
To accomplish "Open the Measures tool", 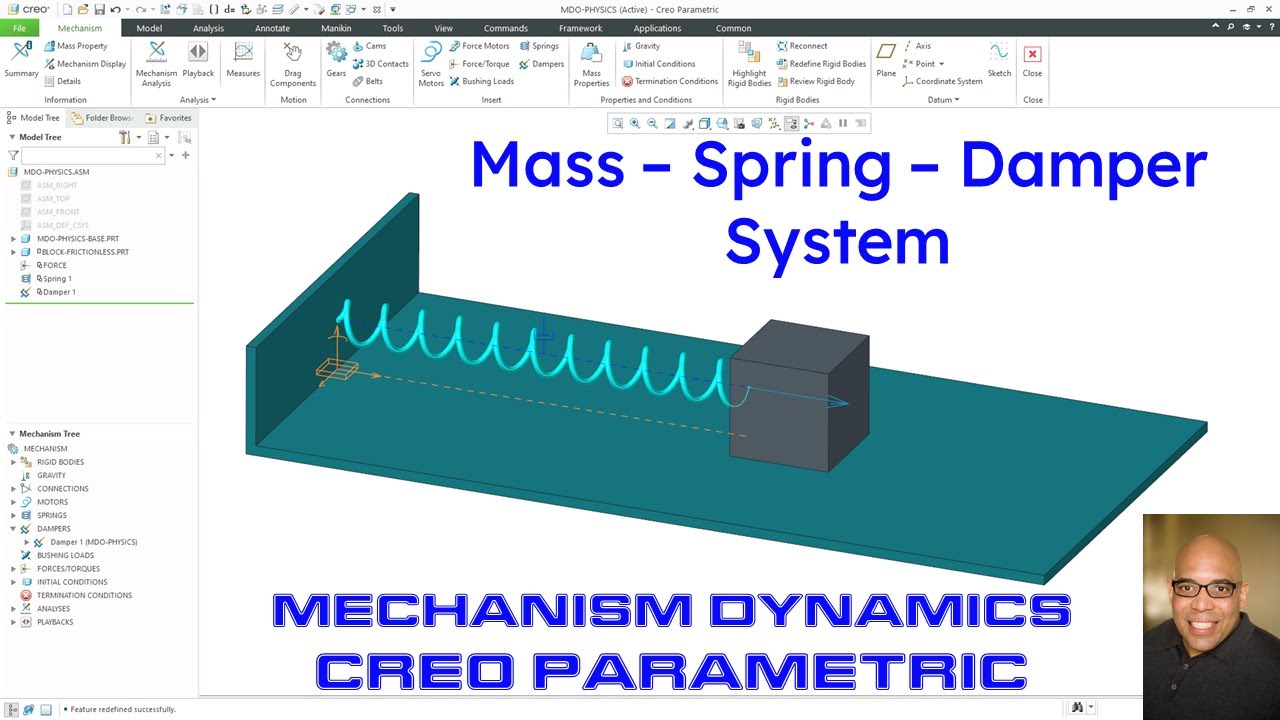I will (x=243, y=60).
